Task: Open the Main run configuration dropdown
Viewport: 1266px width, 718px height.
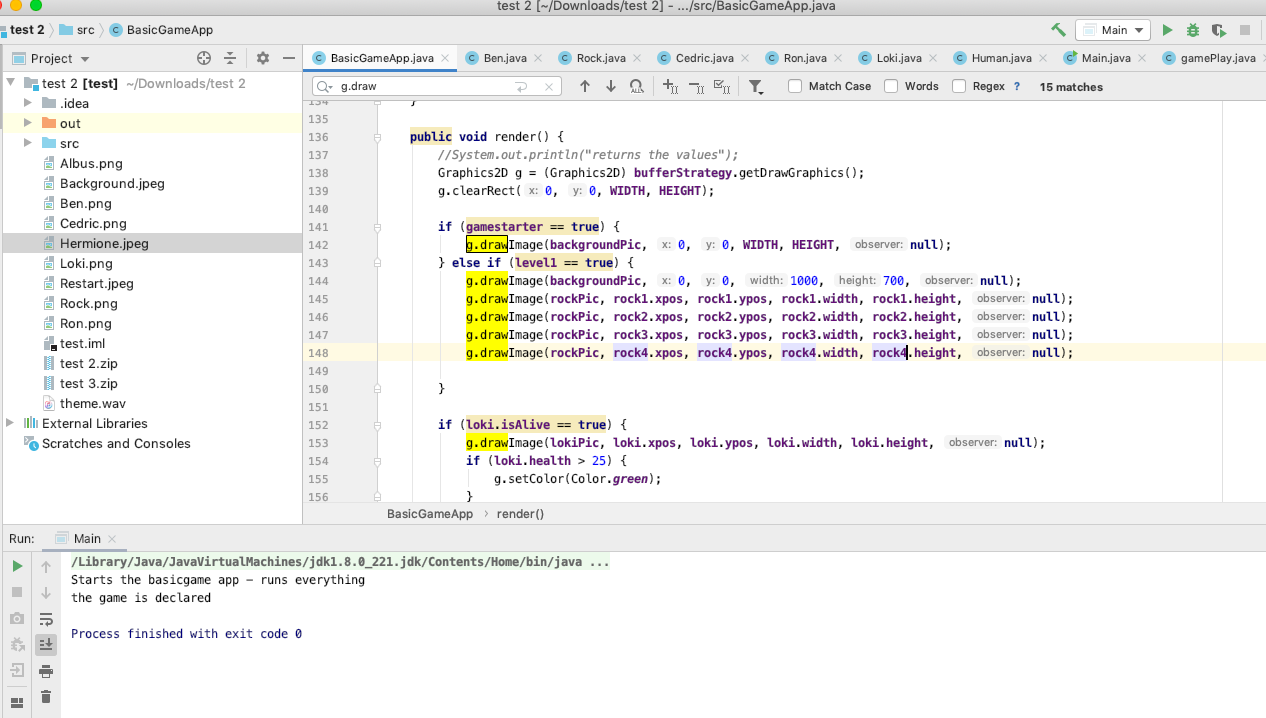Action: [1112, 31]
